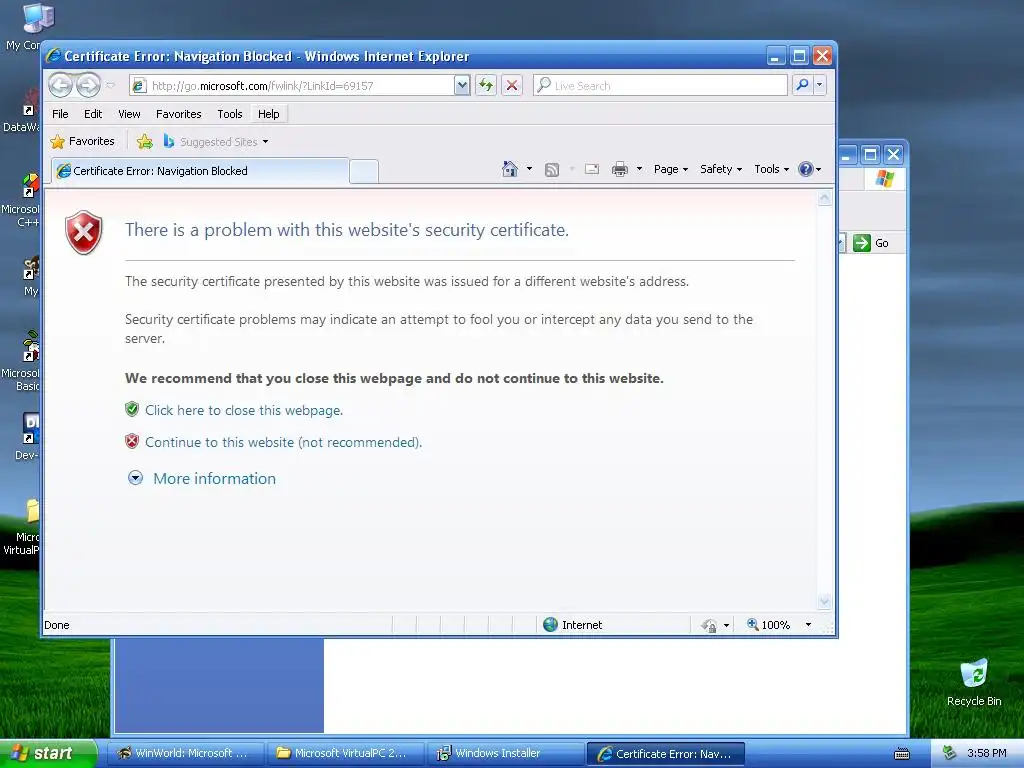Expand zoom level dropdown arrow

[808, 625]
